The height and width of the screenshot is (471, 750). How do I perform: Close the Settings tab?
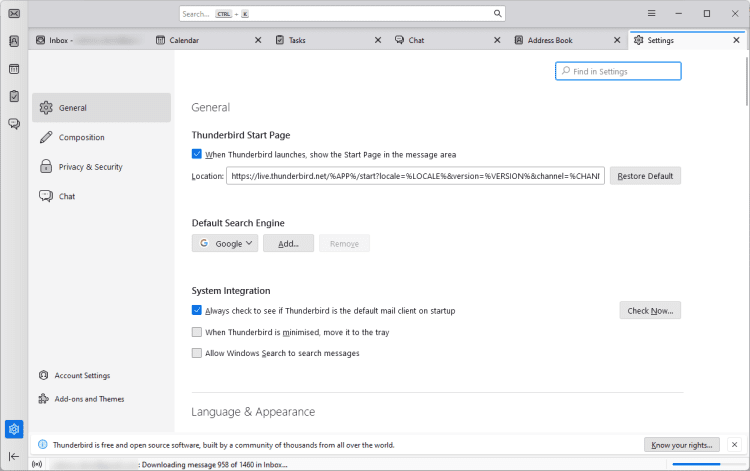pyautogui.click(x=737, y=40)
